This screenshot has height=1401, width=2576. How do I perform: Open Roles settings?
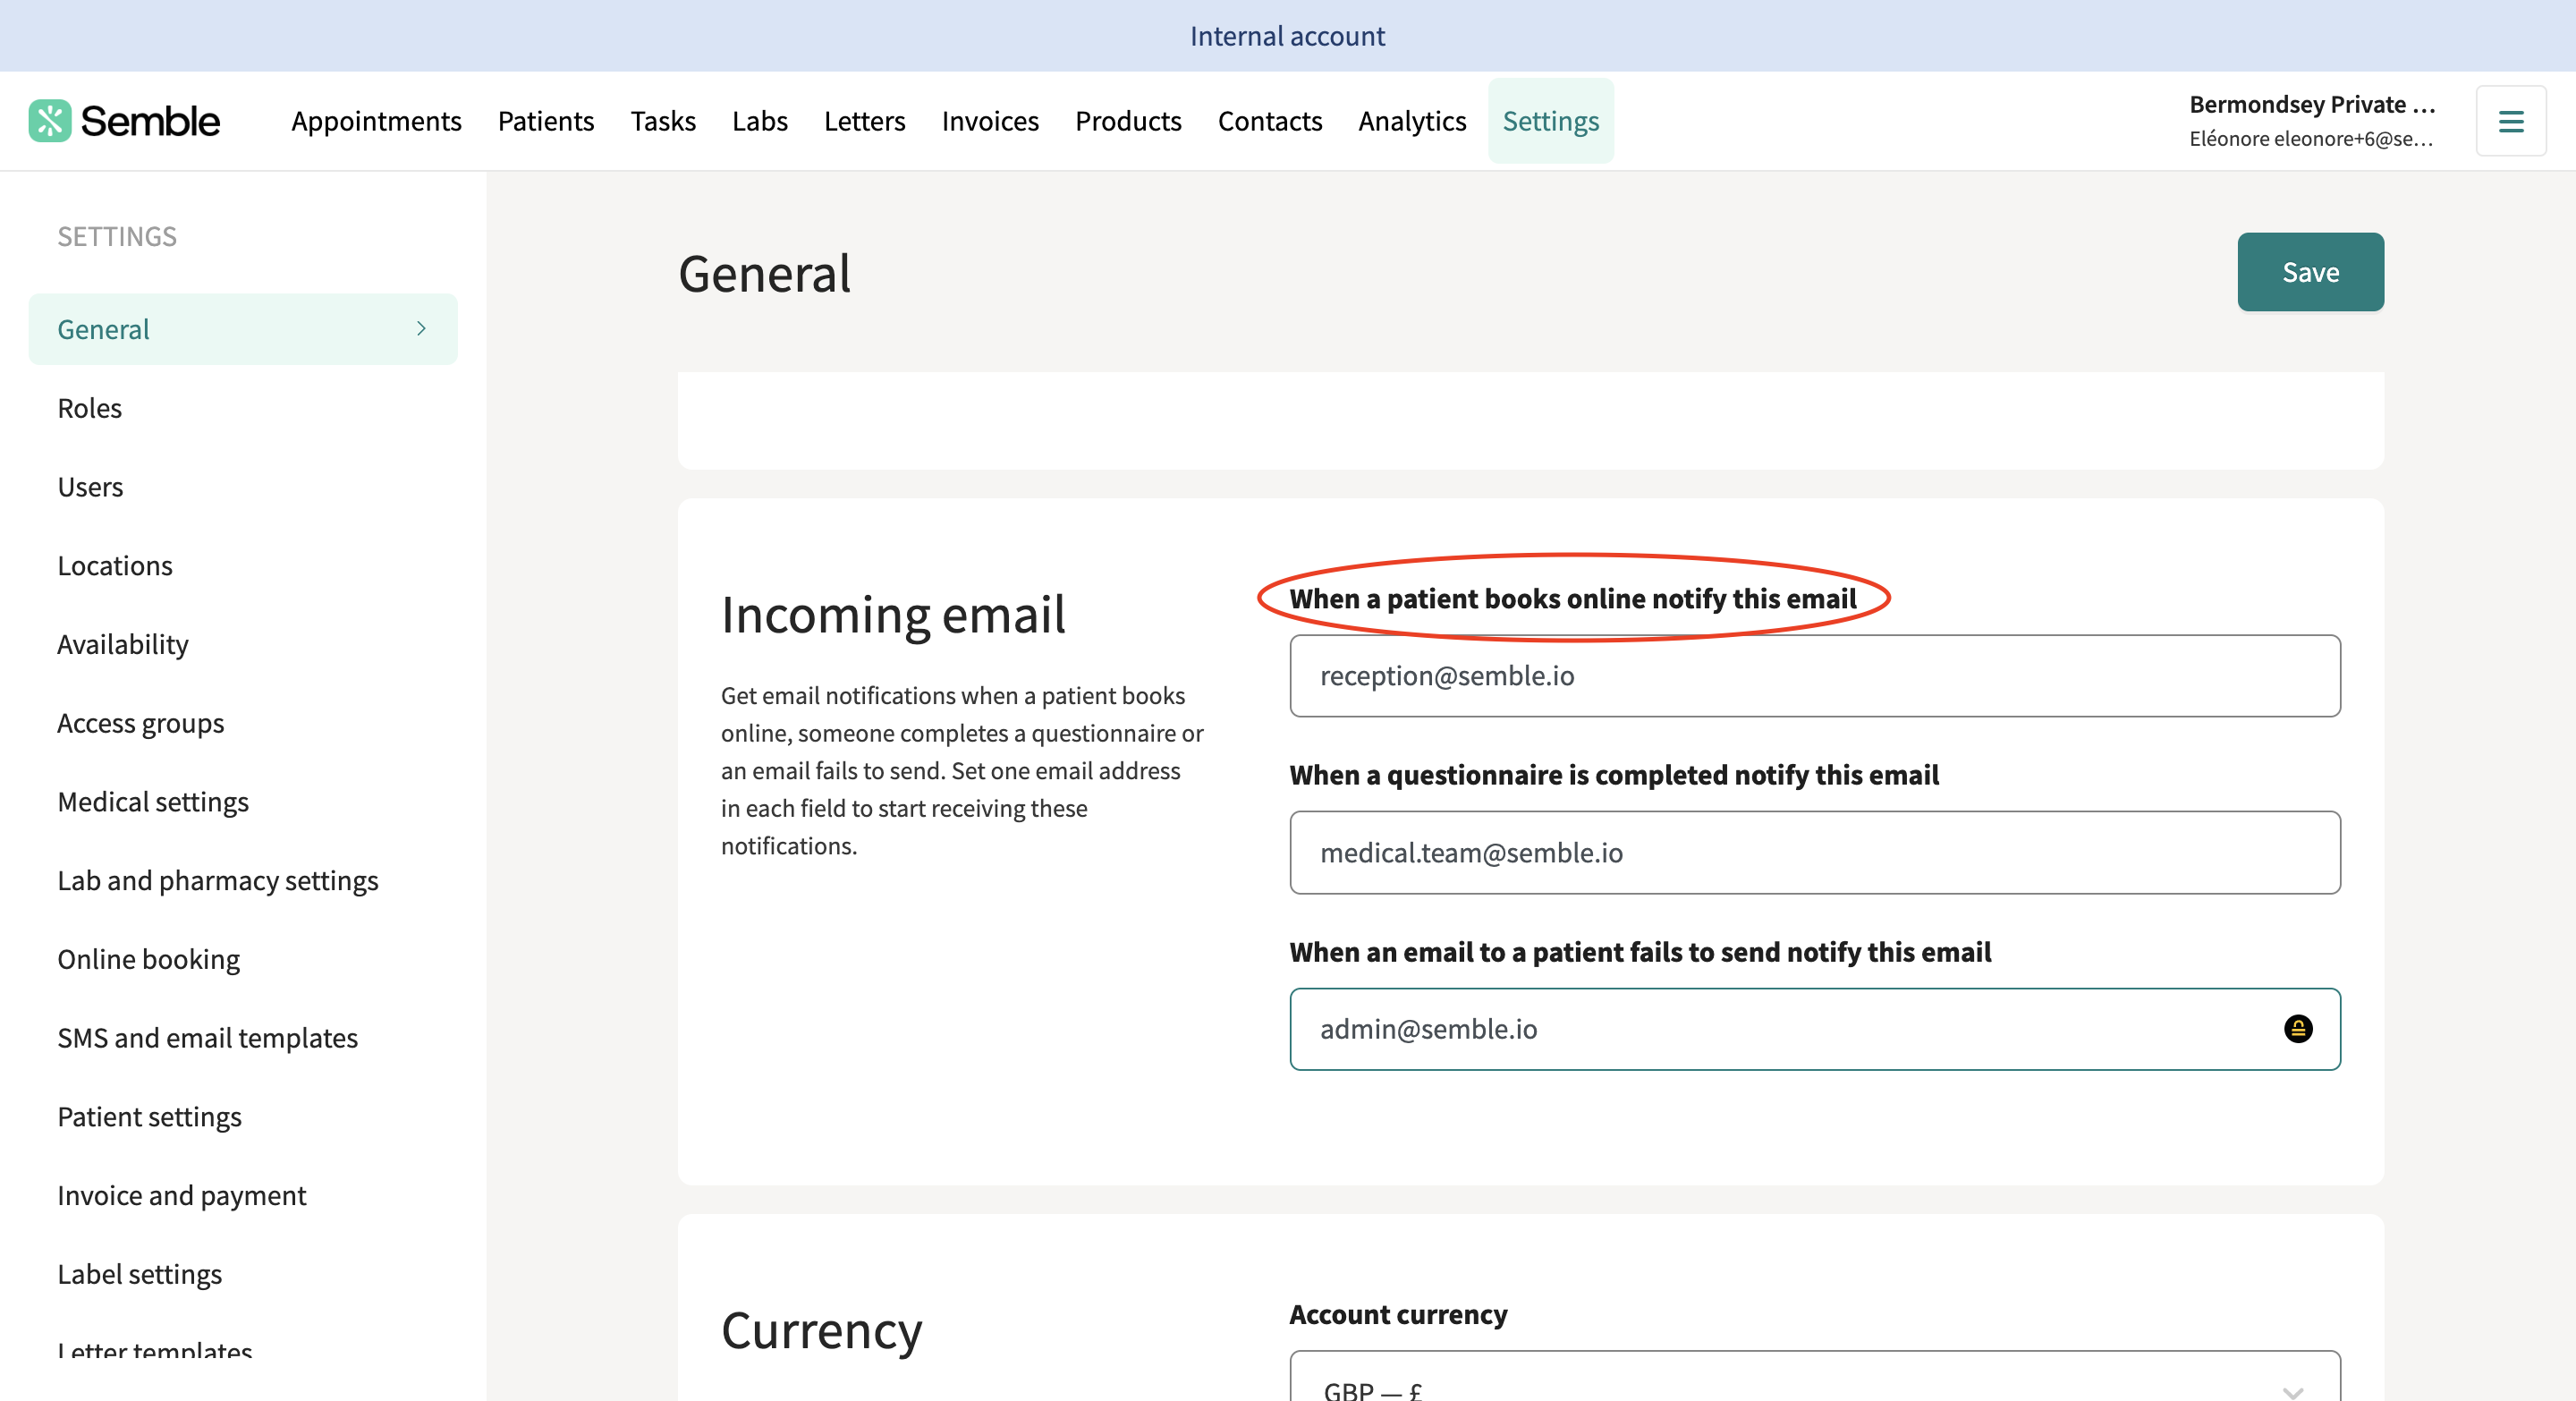(89, 408)
